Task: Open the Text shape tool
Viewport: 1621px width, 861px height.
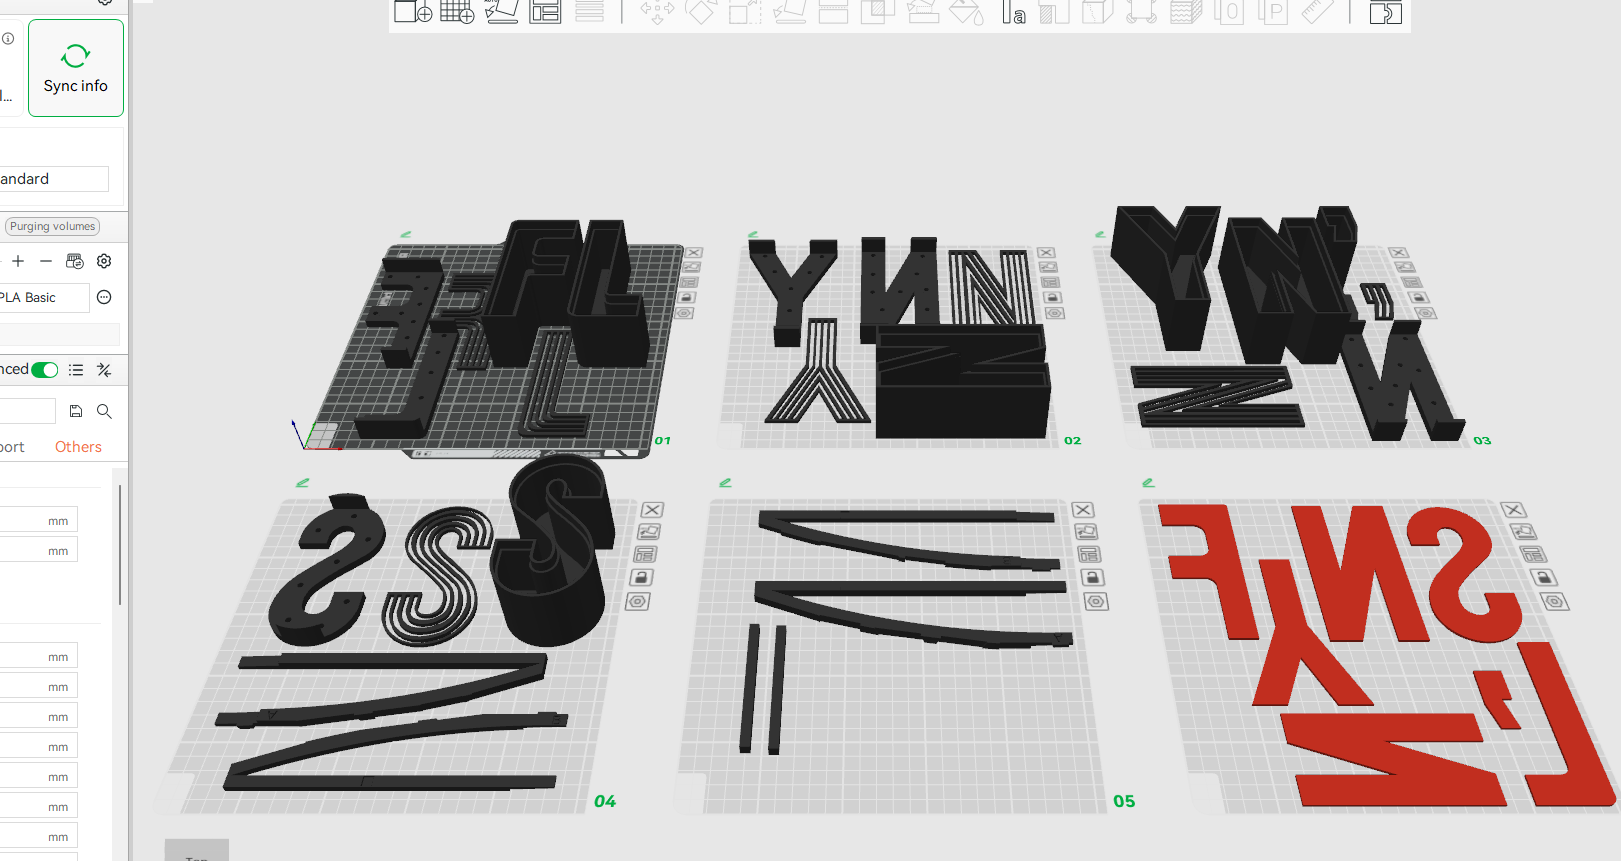Action: (x=1013, y=12)
